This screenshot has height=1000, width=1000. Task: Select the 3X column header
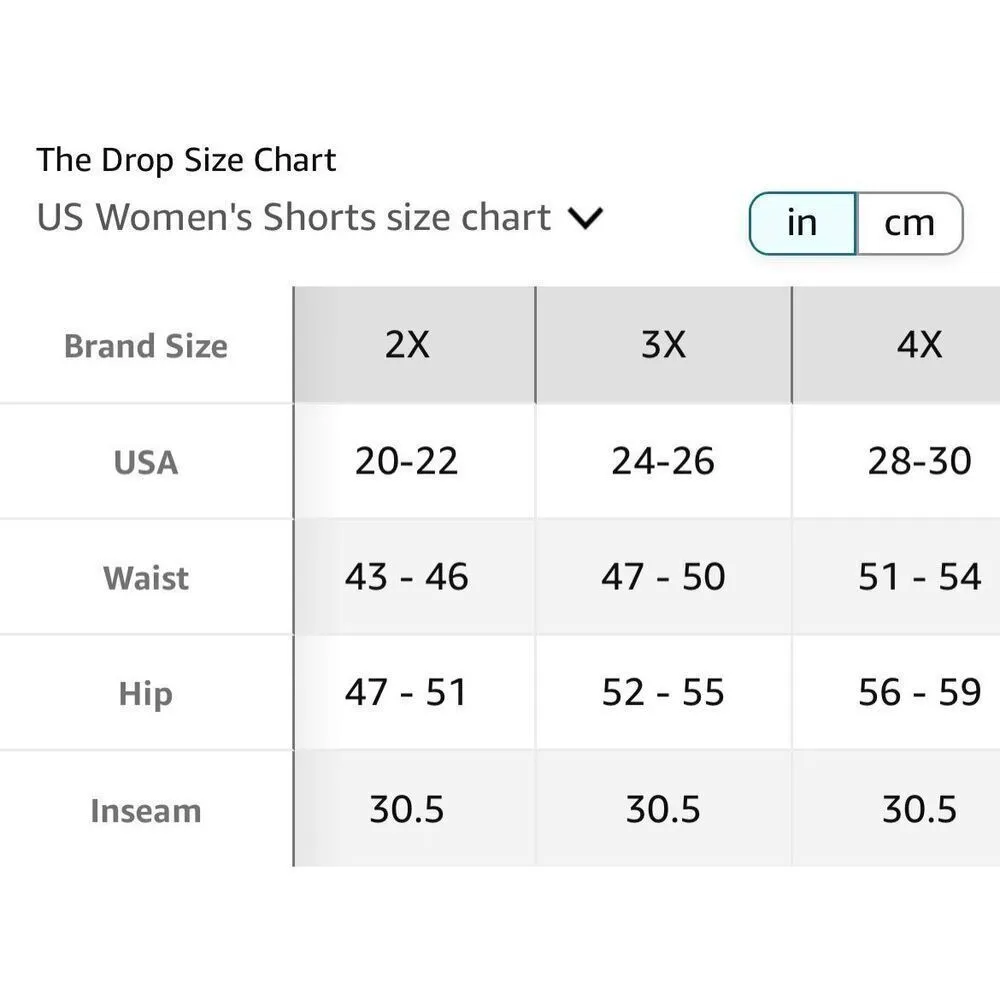pyautogui.click(x=662, y=345)
